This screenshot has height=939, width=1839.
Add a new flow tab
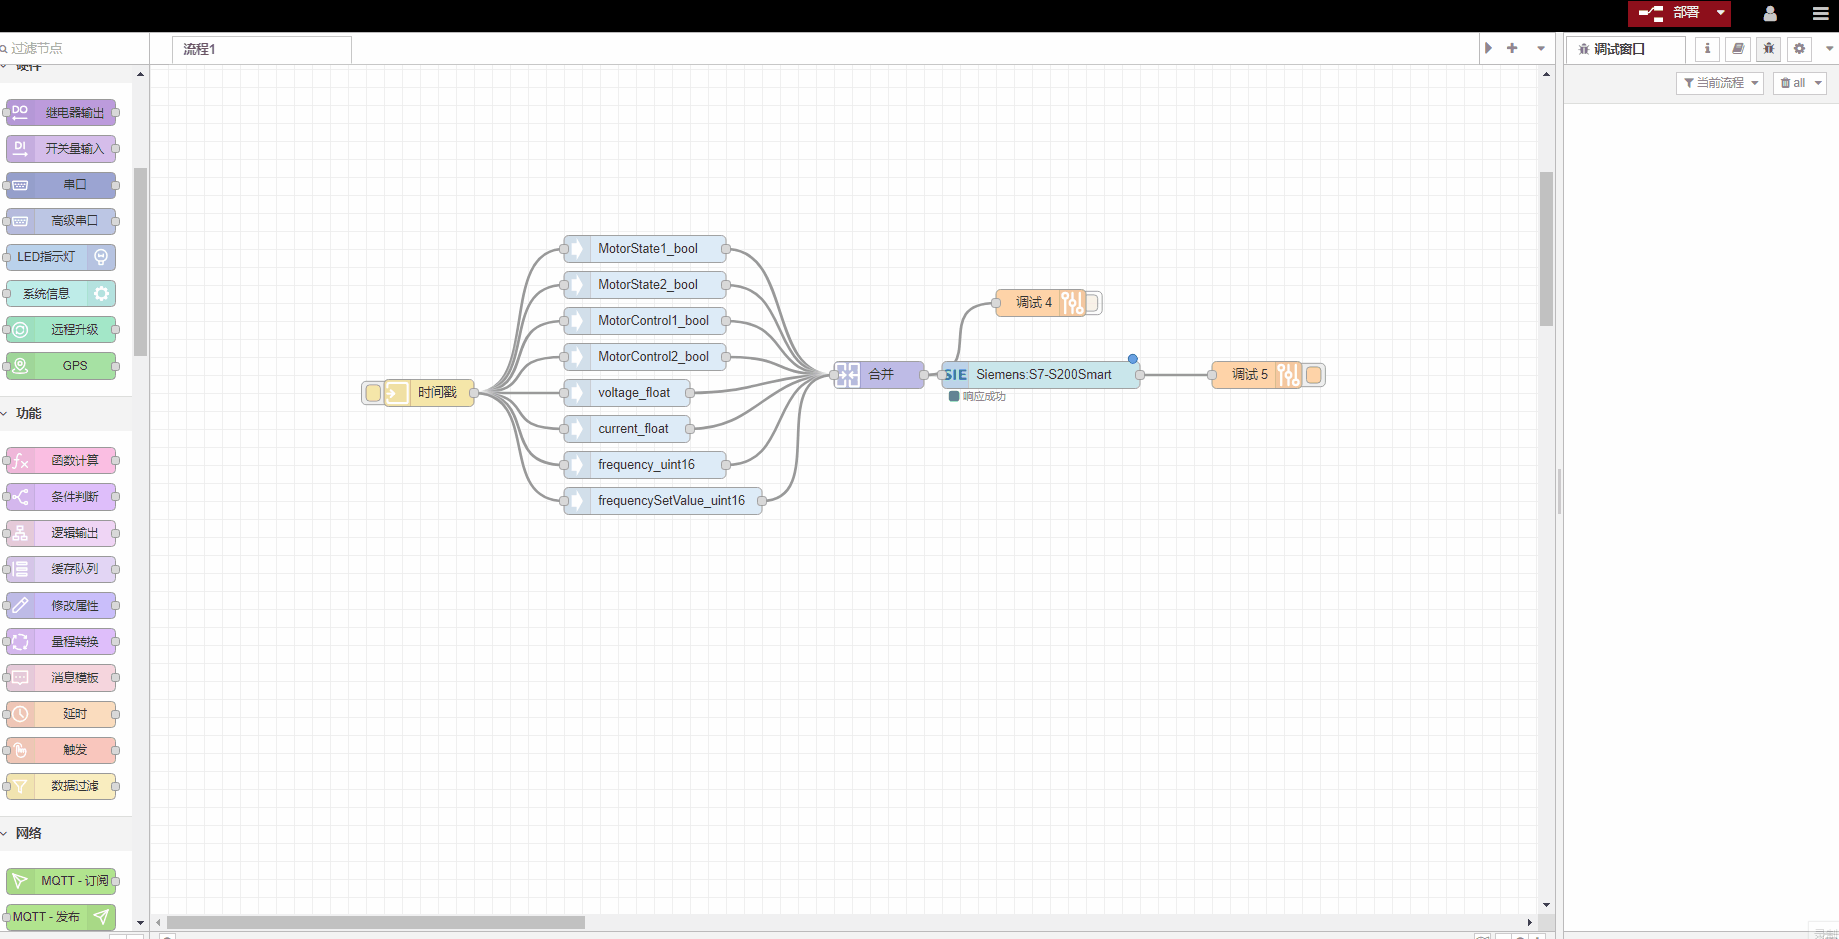tap(1512, 48)
